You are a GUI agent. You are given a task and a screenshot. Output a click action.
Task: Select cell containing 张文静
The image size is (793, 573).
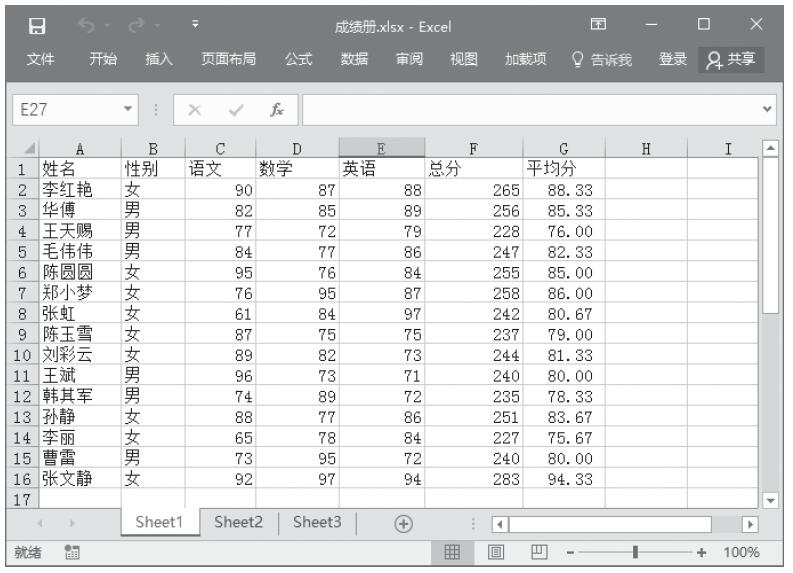point(78,479)
